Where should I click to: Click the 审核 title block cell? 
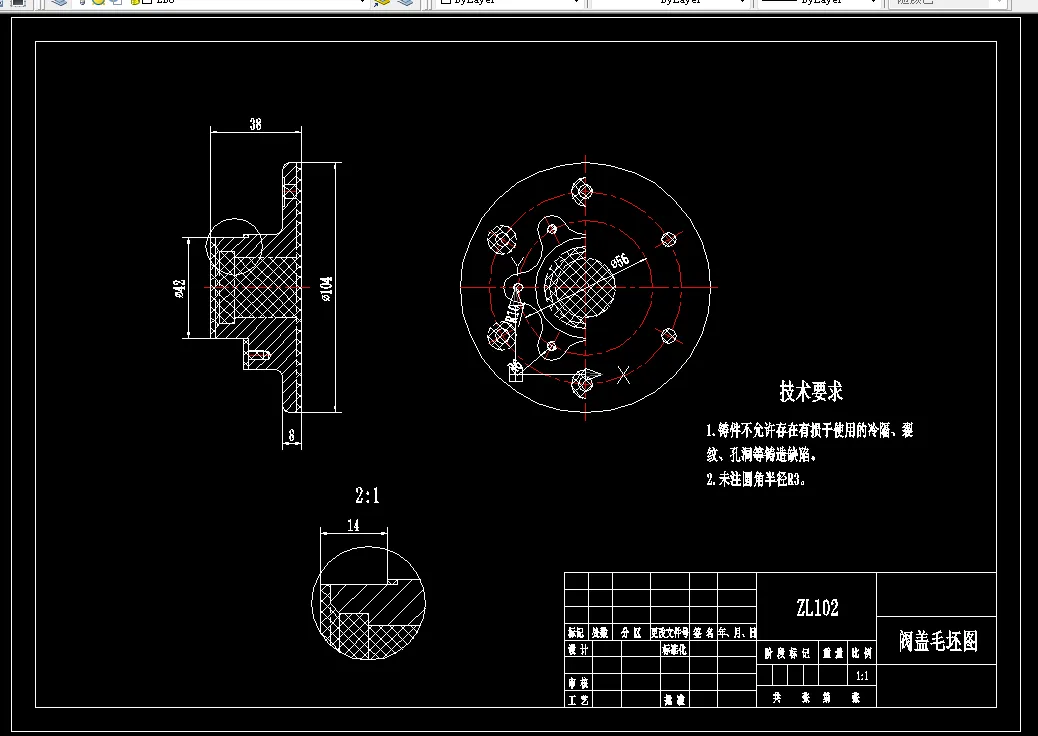pos(577,682)
